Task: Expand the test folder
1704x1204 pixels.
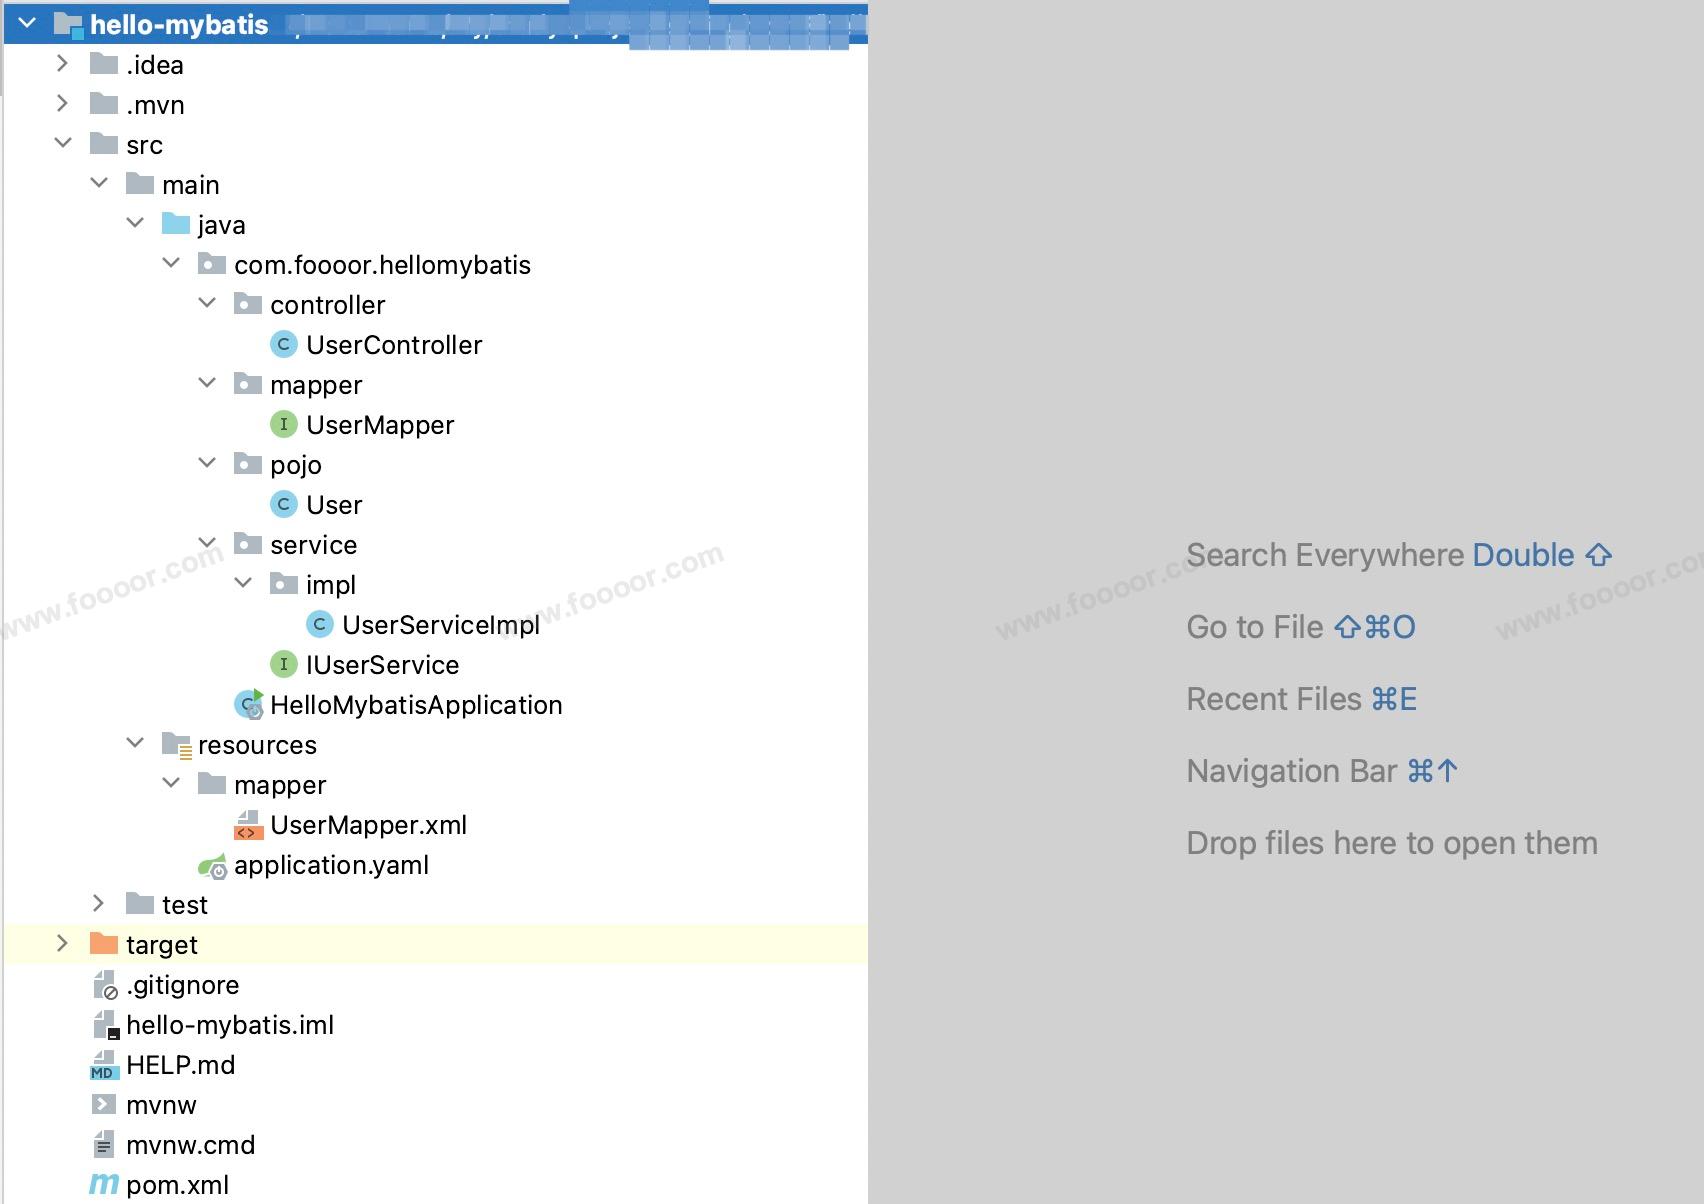Action: [98, 904]
